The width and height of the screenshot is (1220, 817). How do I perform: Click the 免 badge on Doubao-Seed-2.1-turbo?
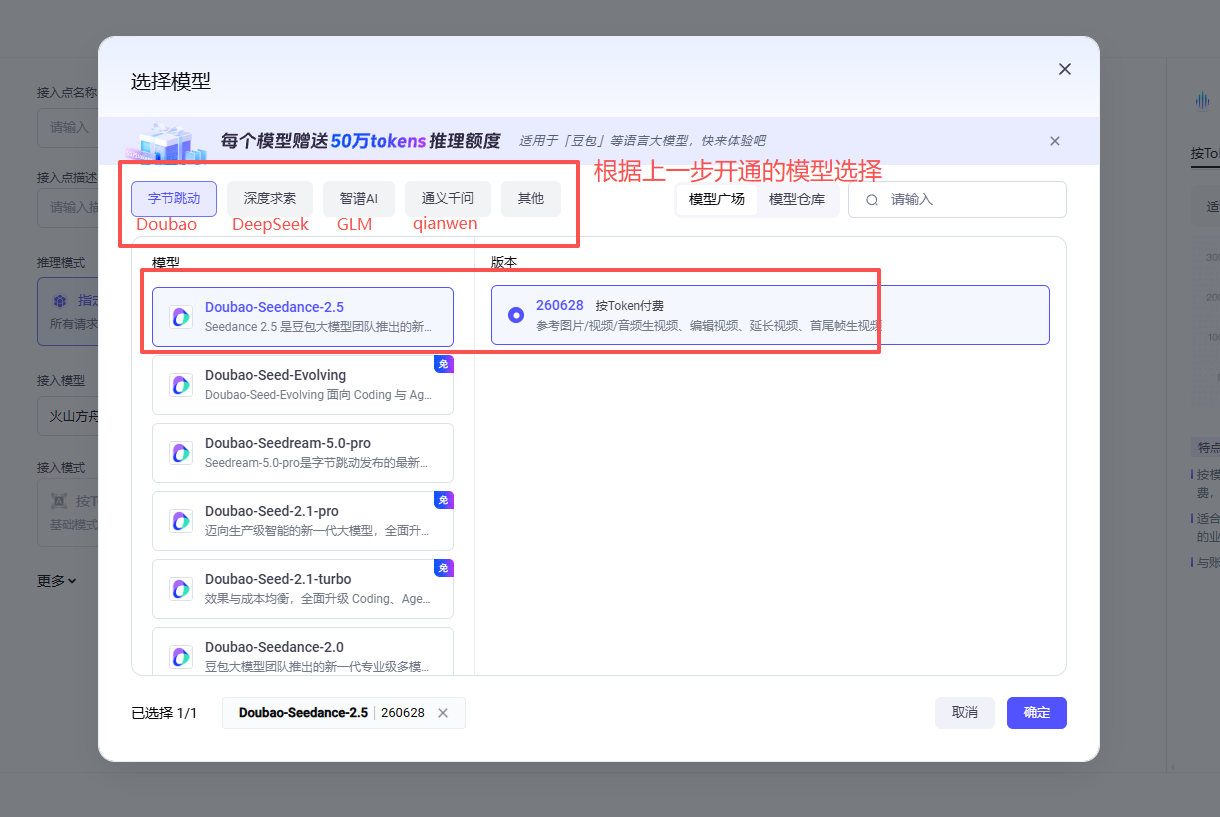click(443, 568)
